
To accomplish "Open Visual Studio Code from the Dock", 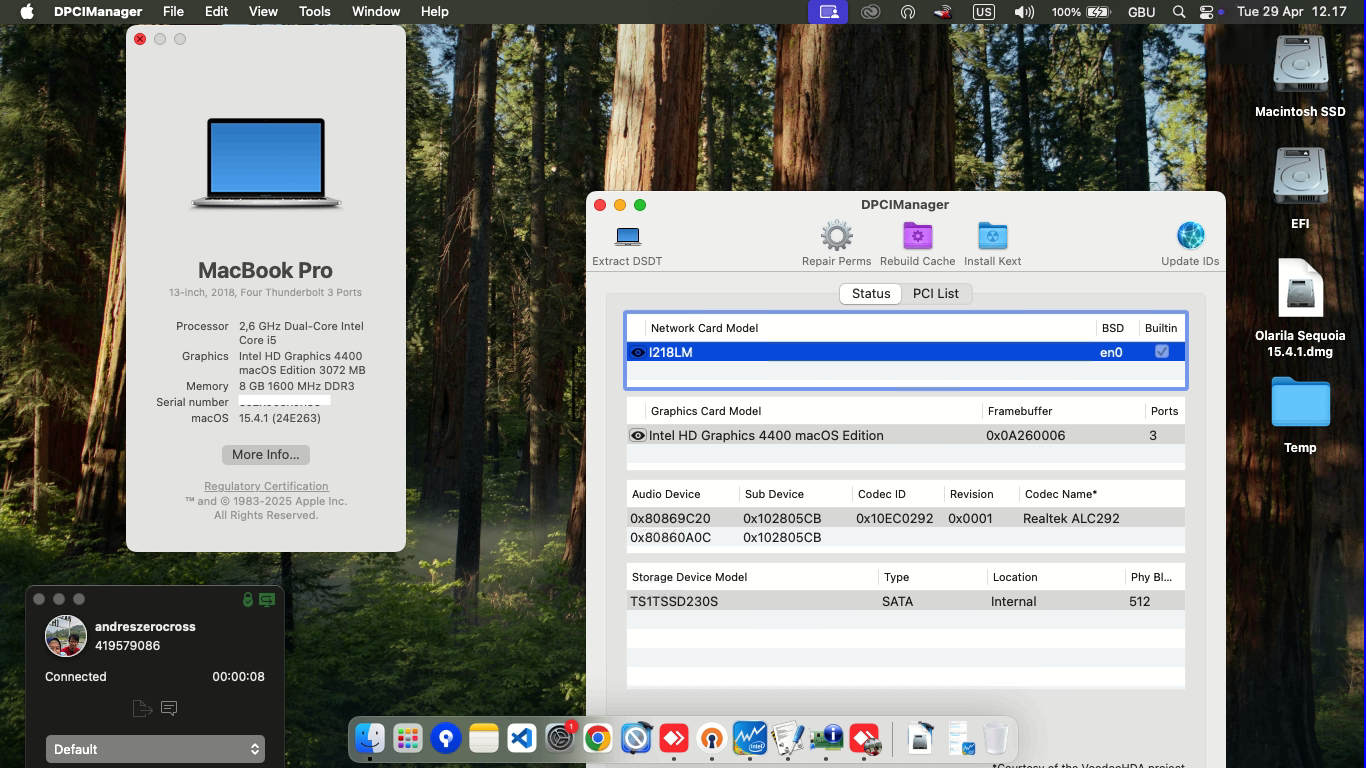I will [x=521, y=738].
